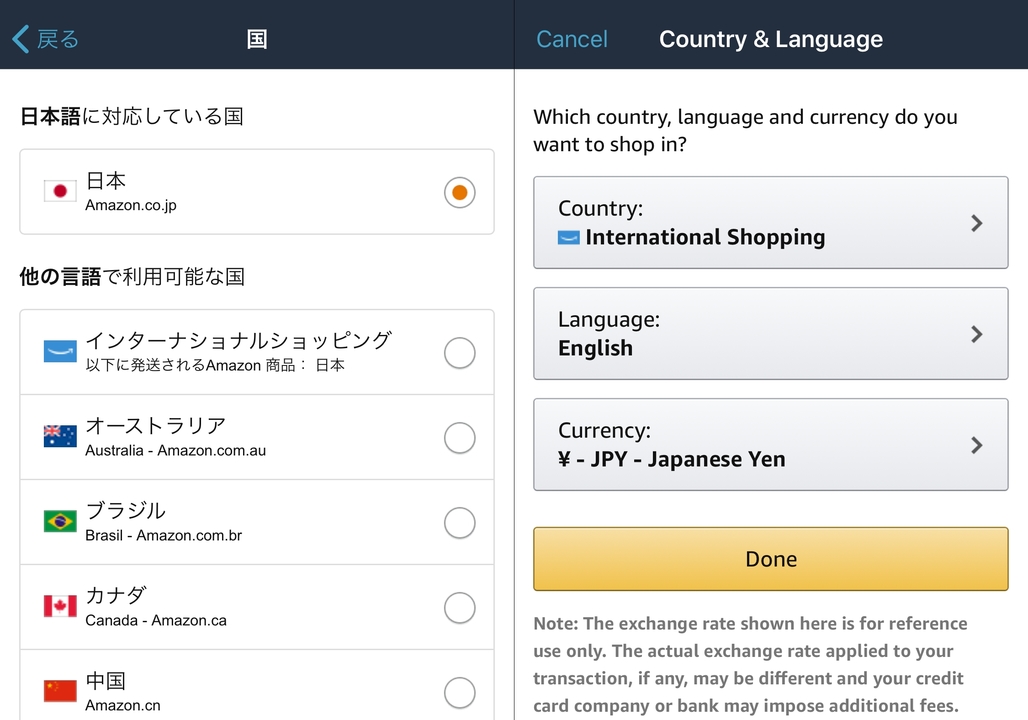Screen dimensions: 1028x720
Task: Select the 日本 Amazon.co.jp radio button
Action: point(460,192)
